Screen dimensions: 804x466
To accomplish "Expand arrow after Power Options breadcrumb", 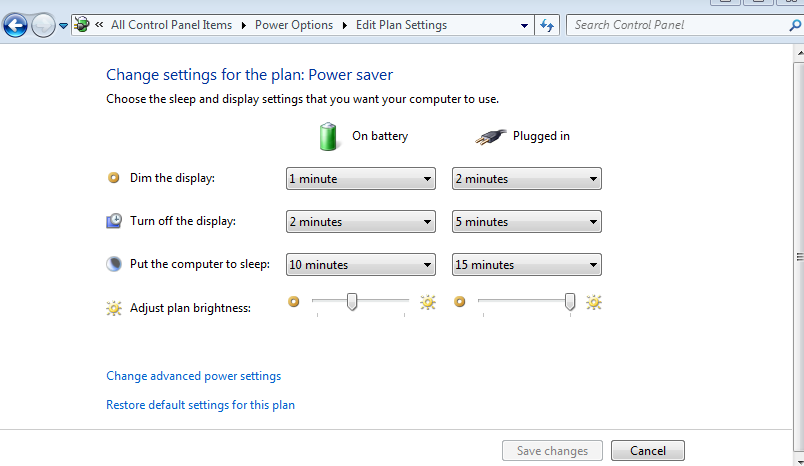I will (345, 25).
